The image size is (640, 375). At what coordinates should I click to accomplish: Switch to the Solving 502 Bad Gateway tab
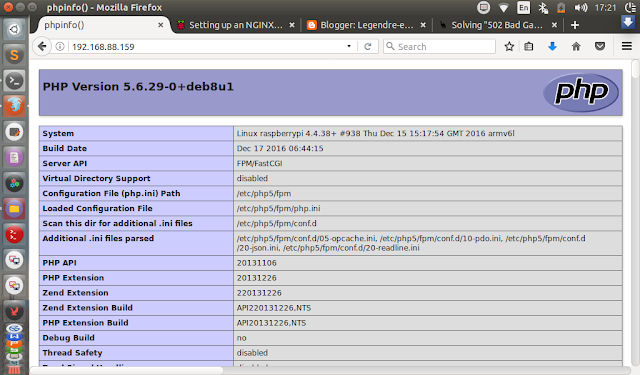tap(497, 25)
